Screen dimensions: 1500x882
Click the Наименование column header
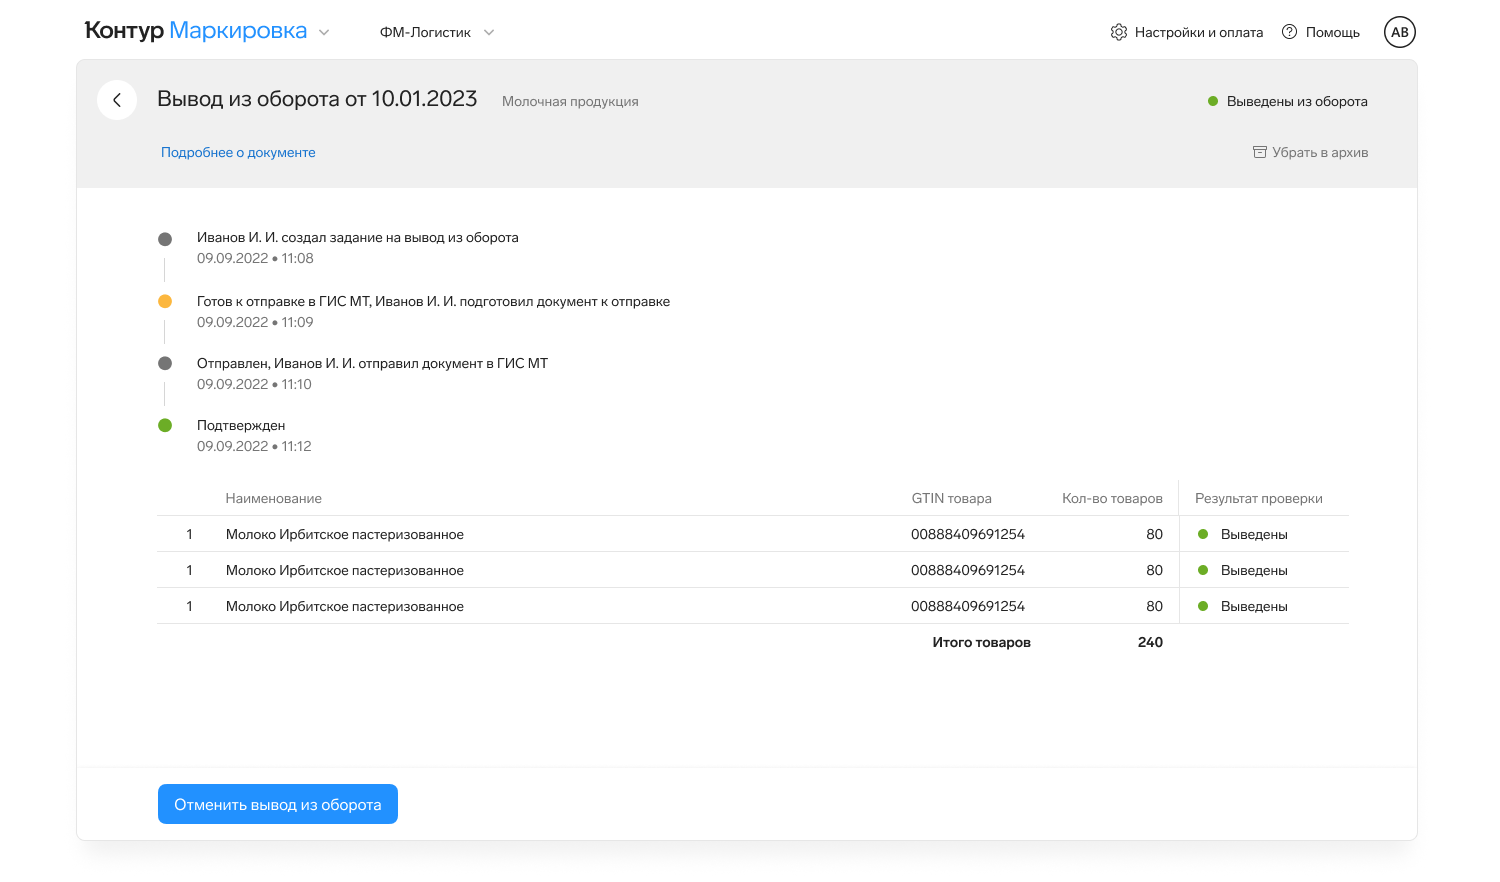point(273,498)
